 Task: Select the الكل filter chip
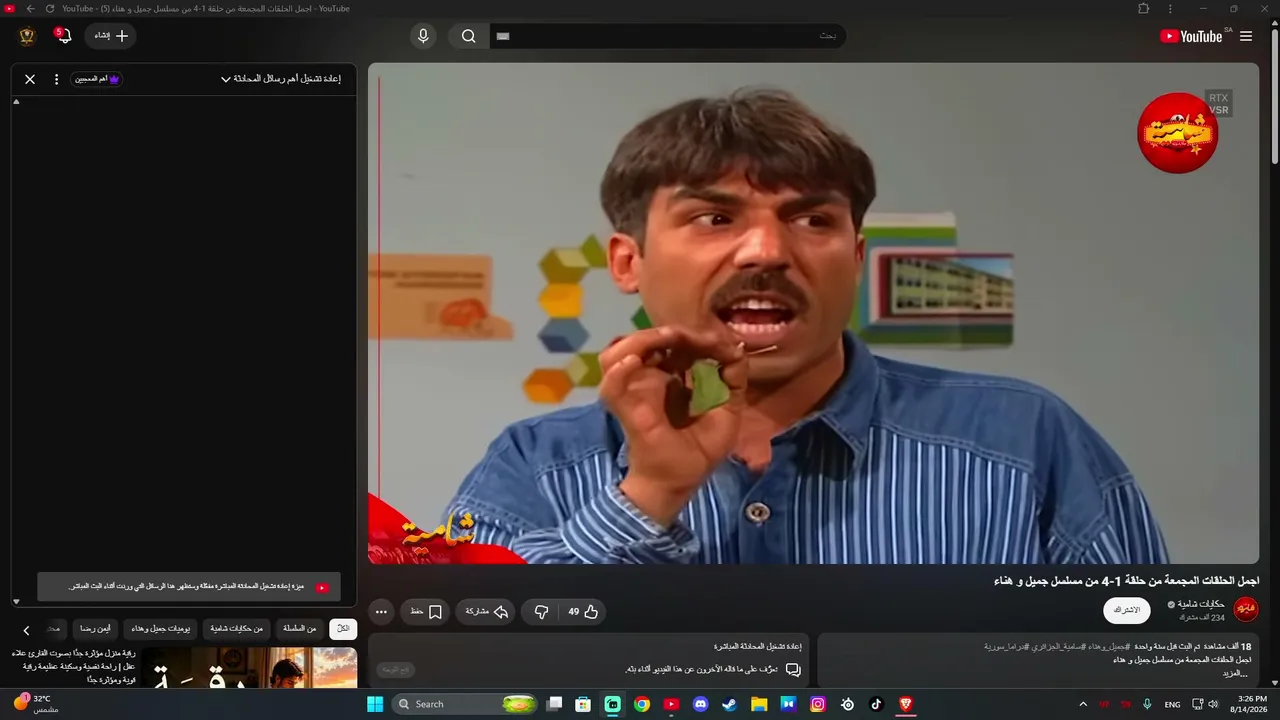click(x=343, y=629)
